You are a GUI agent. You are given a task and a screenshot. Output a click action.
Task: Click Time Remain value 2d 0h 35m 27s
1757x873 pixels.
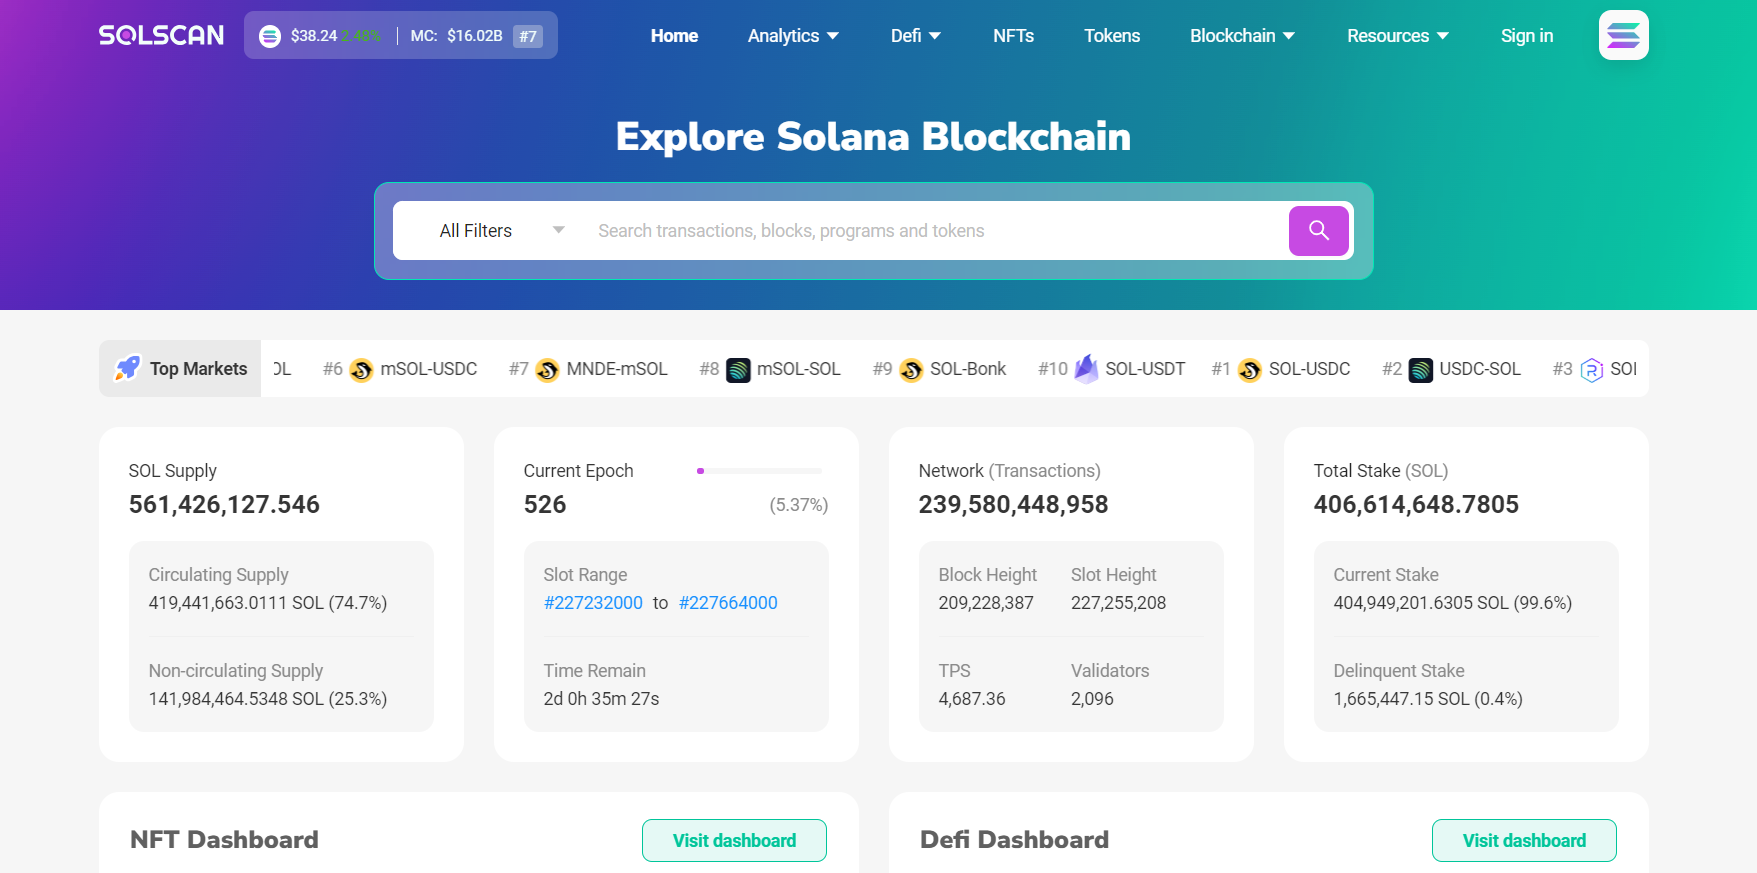click(601, 699)
